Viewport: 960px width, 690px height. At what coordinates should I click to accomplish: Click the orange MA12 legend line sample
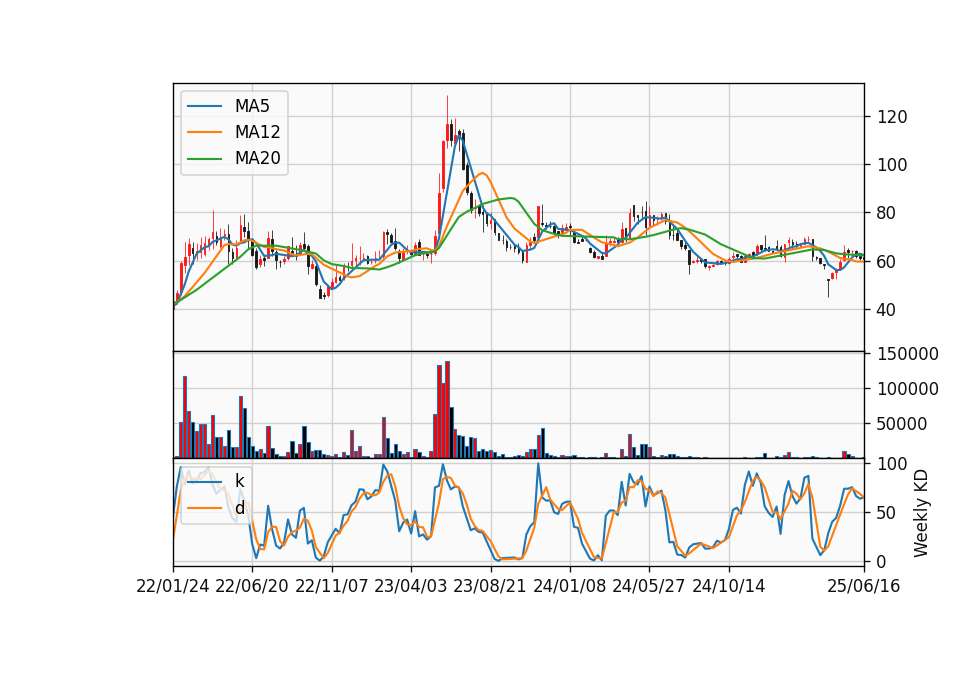pyautogui.click(x=204, y=132)
